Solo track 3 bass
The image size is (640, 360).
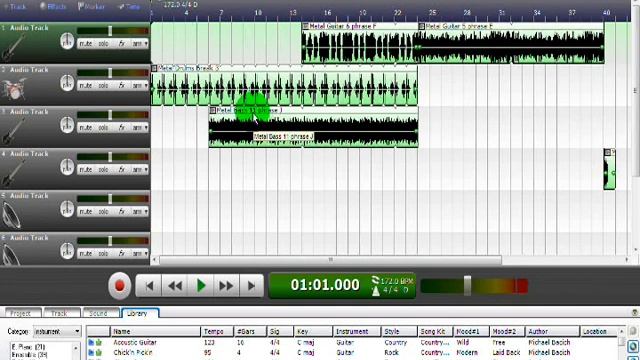103,127
